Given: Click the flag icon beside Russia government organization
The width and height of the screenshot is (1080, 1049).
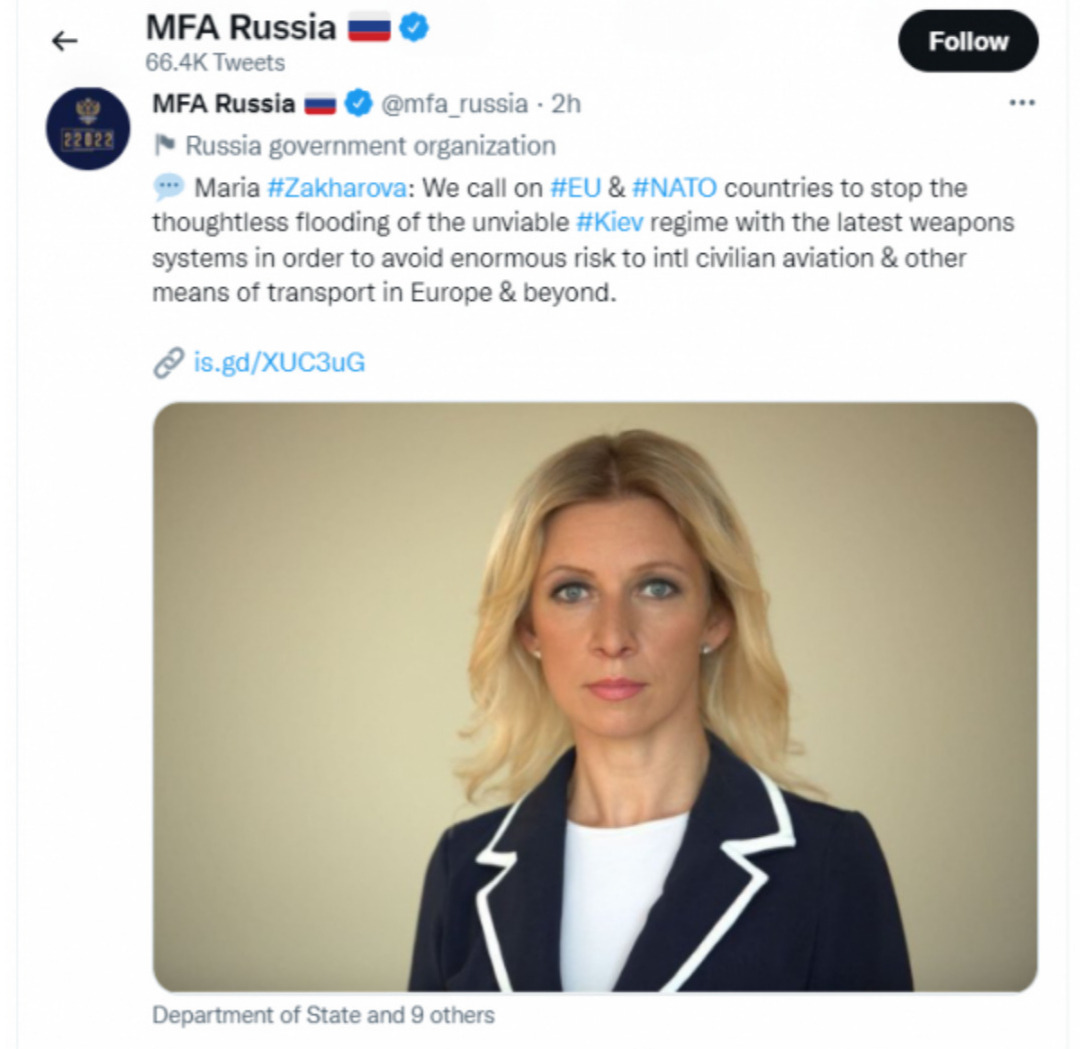Looking at the screenshot, I should [x=165, y=145].
